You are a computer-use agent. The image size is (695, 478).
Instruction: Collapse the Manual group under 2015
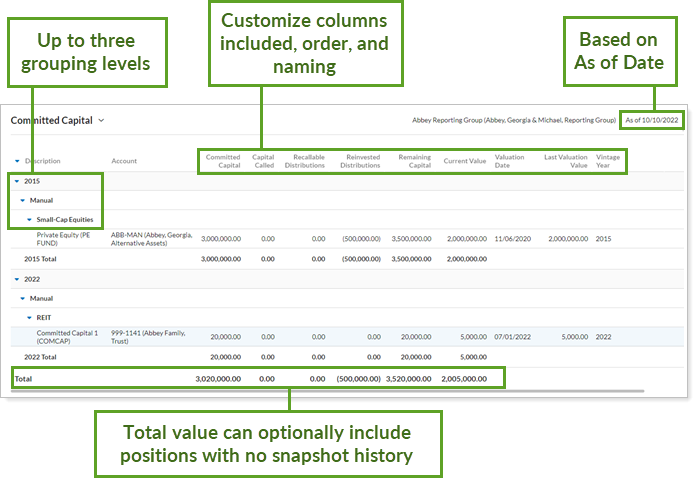tap(23, 200)
